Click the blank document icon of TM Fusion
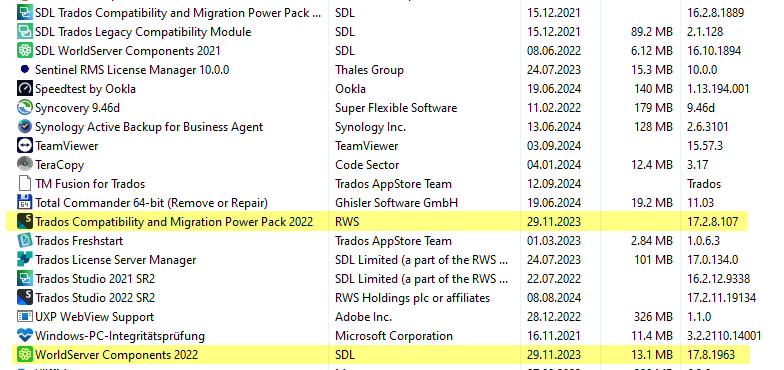Image resolution: width=784 pixels, height=370 pixels. [24, 184]
